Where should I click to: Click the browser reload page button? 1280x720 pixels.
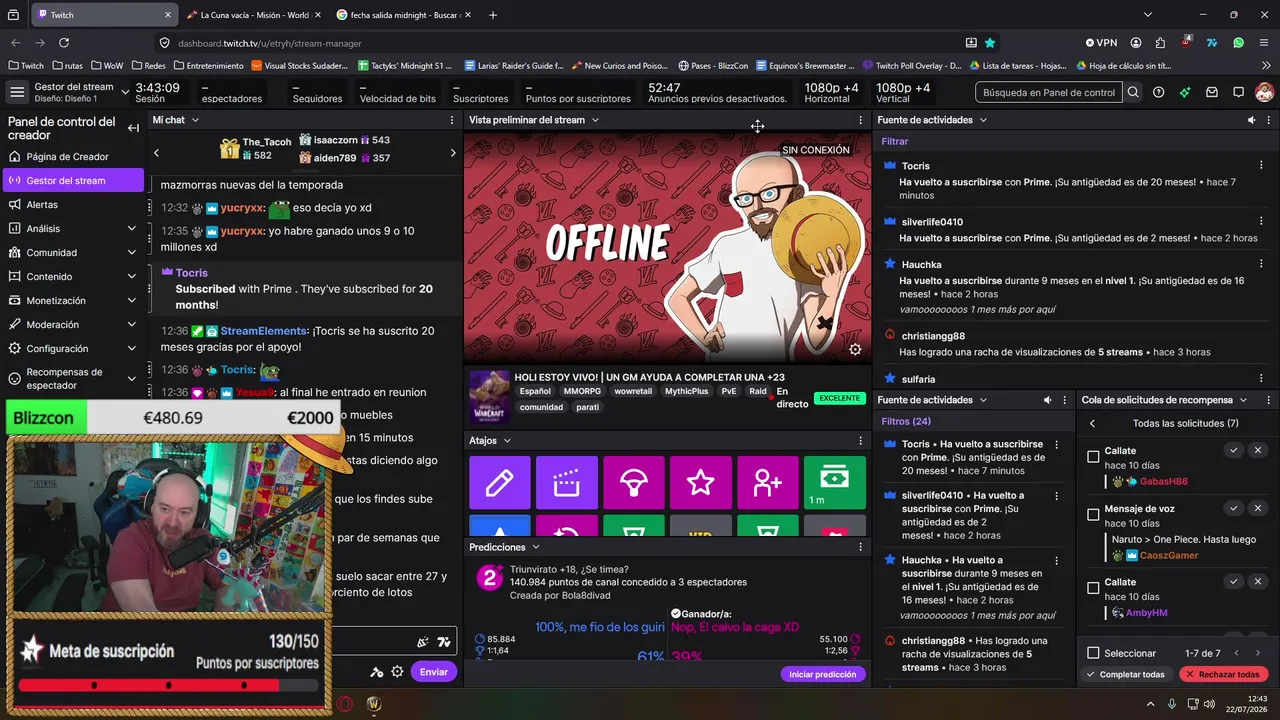point(64,43)
